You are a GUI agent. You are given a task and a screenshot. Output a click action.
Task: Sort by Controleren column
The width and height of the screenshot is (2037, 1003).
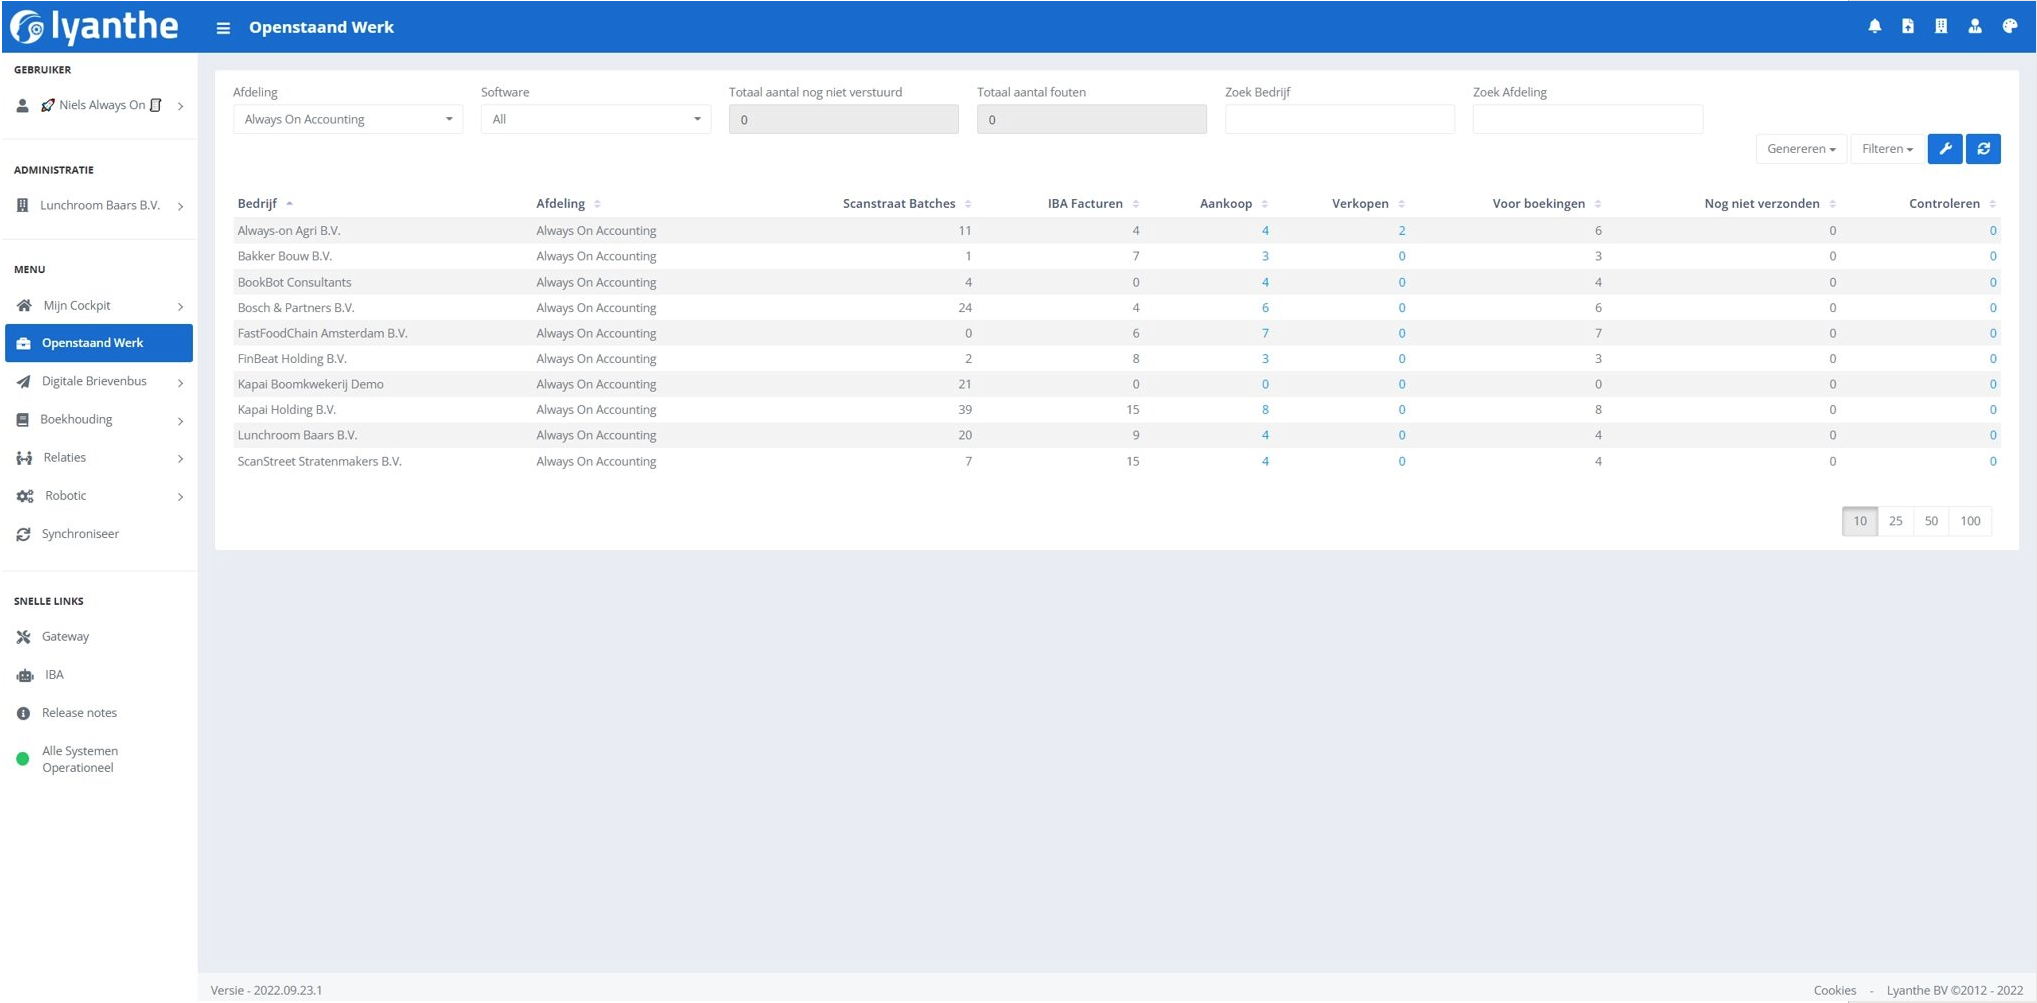tap(1952, 204)
